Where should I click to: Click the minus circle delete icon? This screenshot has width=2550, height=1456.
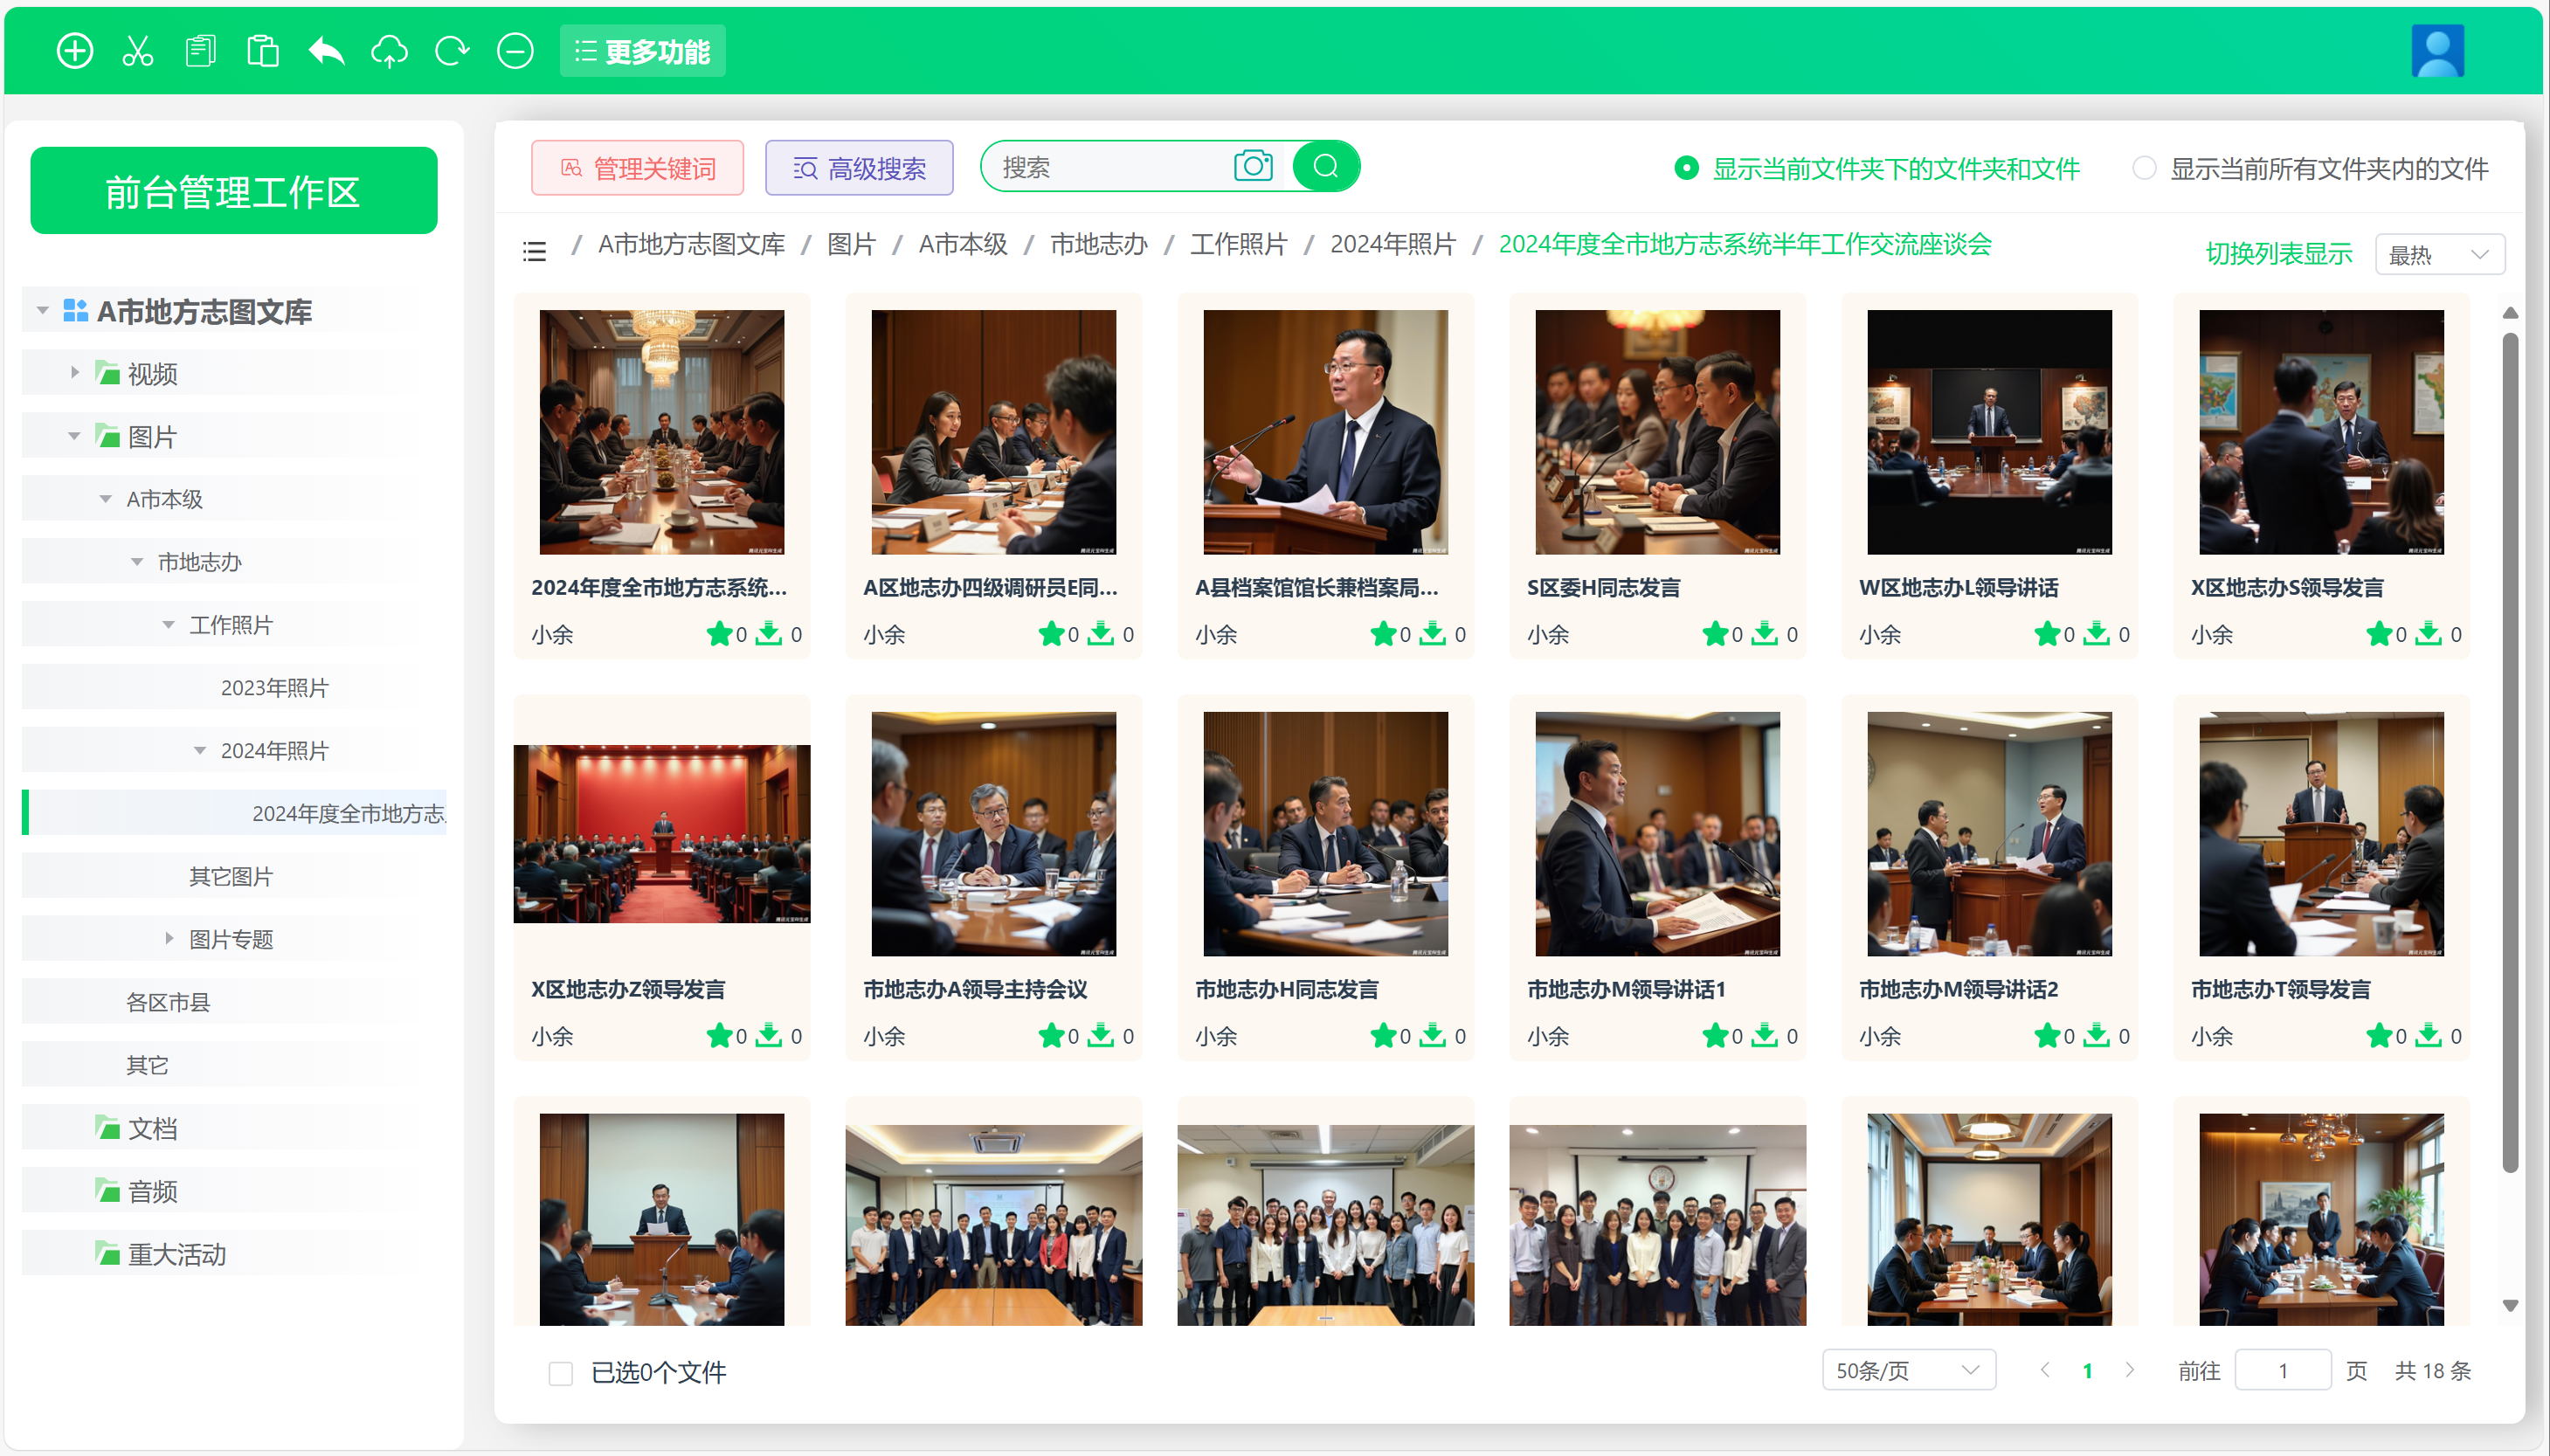click(515, 51)
